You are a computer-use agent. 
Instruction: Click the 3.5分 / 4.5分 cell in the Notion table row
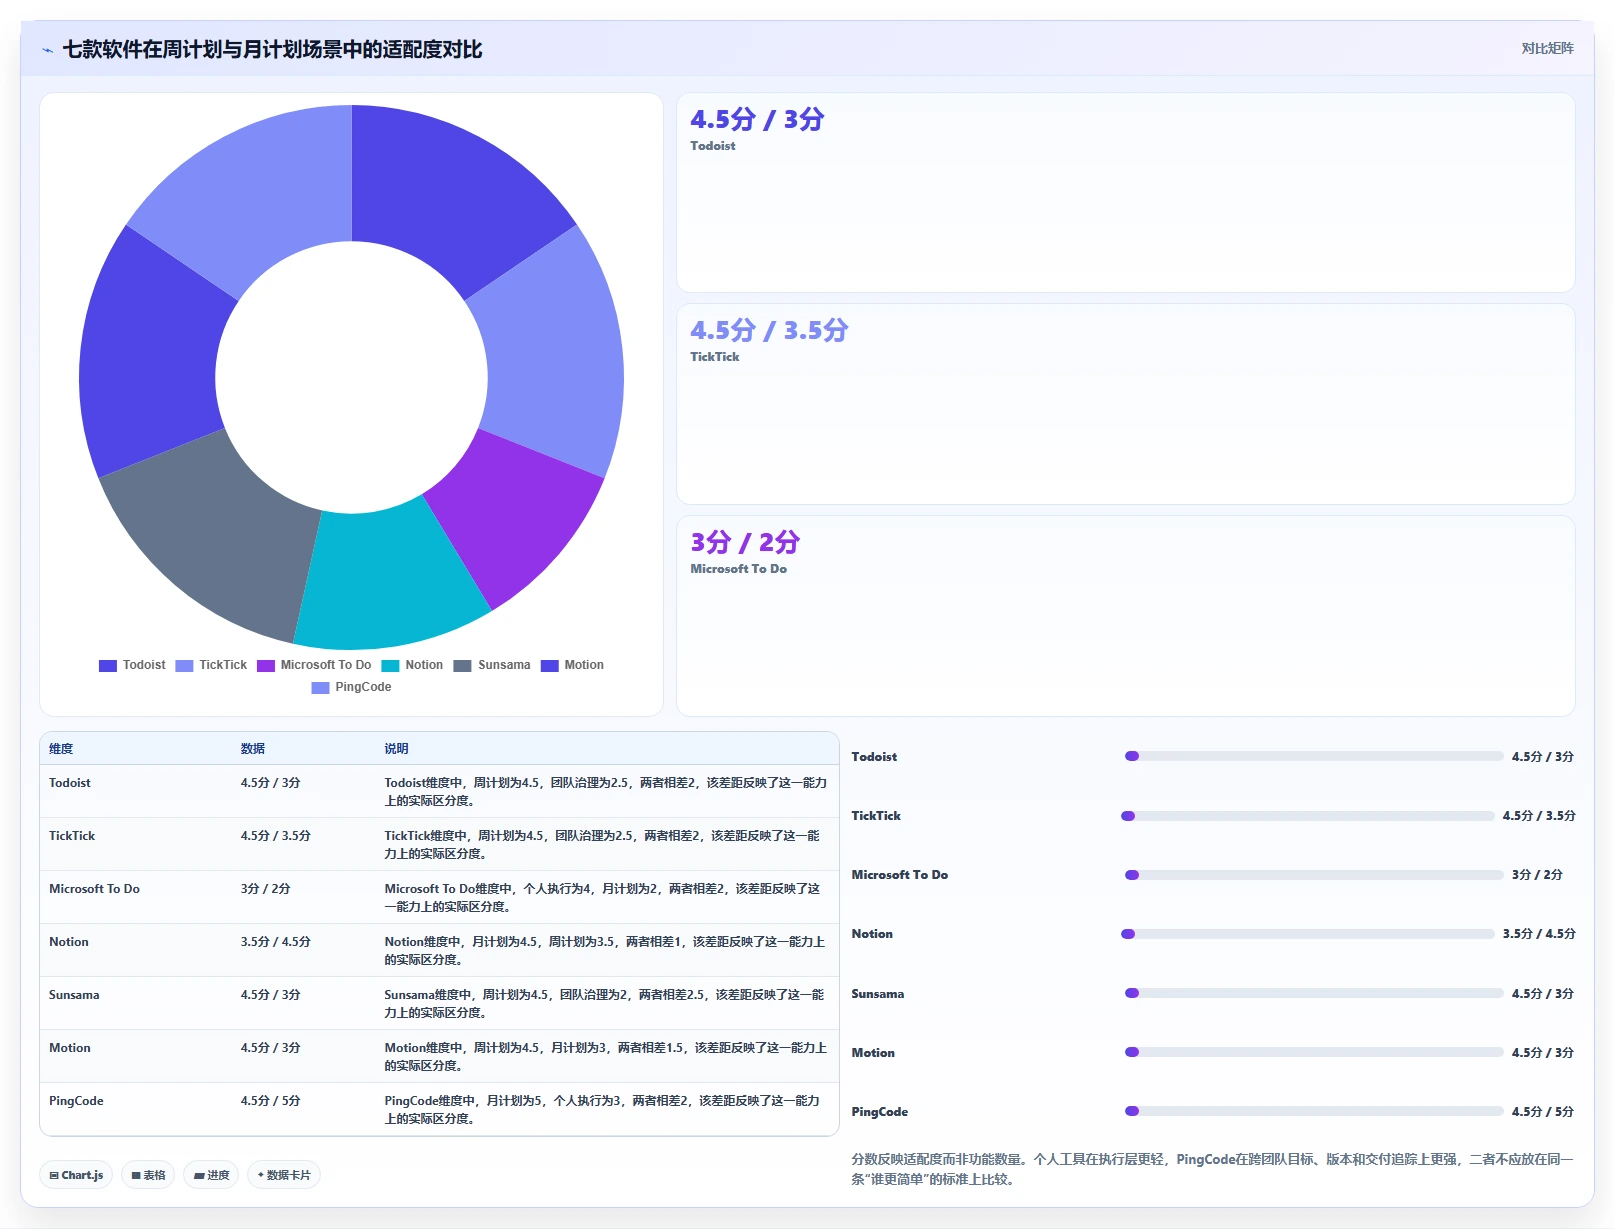click(276, 942)
